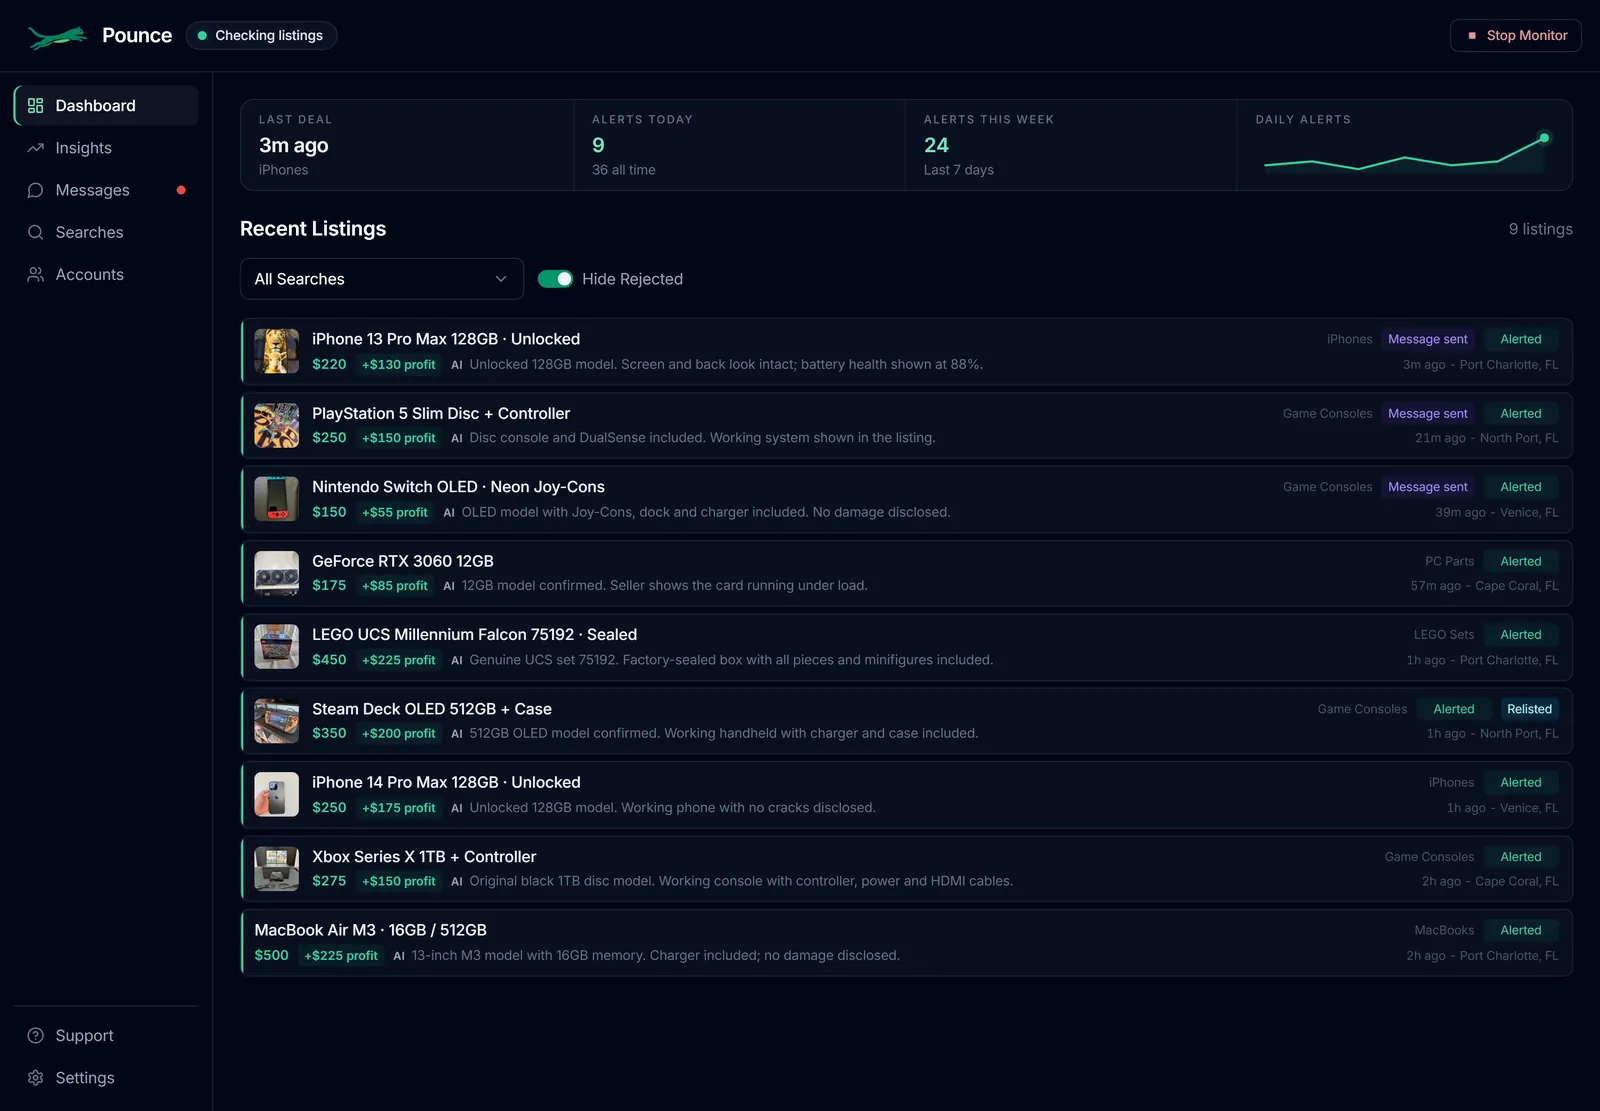This screenshot has width=1600, height=1111.
Task: Open the All Searches dropdown
Action: coord(382,279)
